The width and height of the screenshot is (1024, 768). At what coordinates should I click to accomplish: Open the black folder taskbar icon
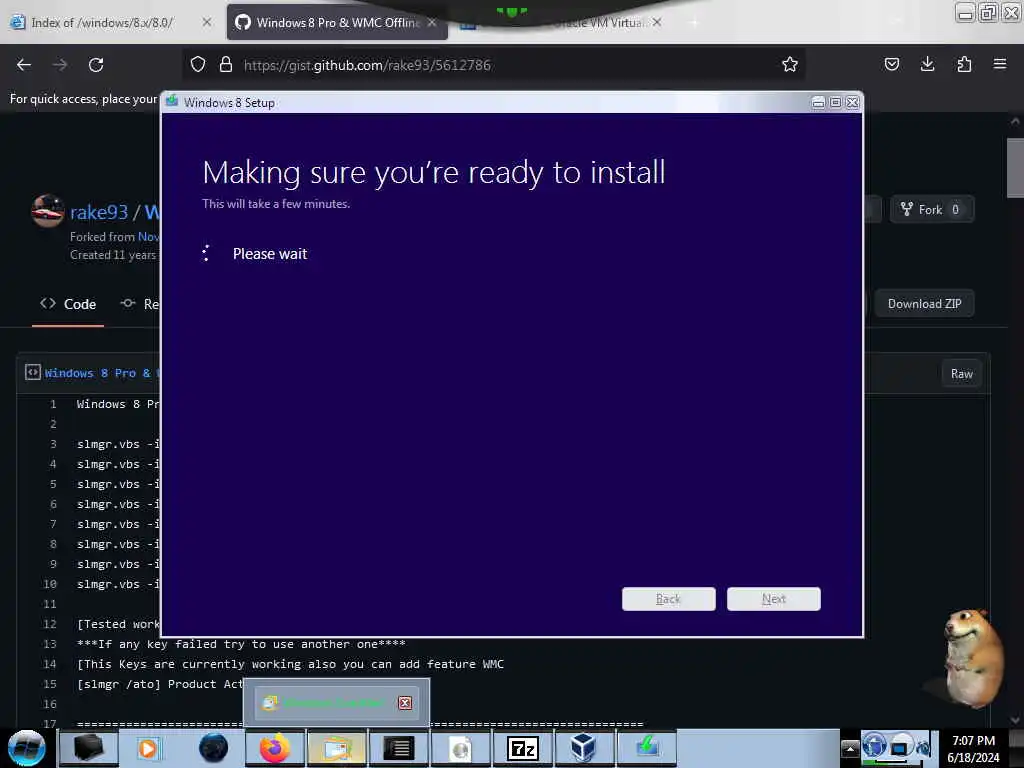[x=89, y=748]
